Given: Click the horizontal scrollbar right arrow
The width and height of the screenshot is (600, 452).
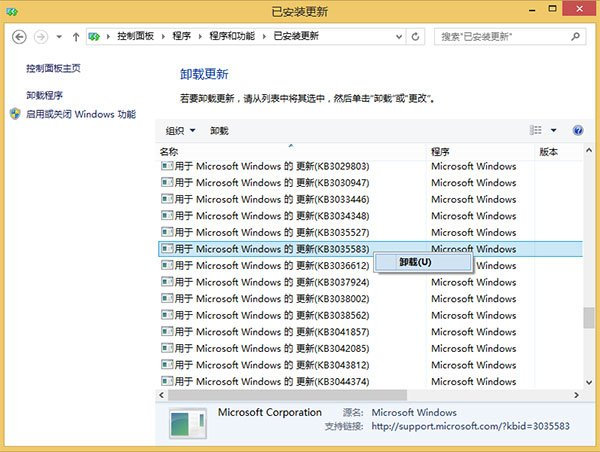Looking at the screenshot, I should click(x=576, y=395).
